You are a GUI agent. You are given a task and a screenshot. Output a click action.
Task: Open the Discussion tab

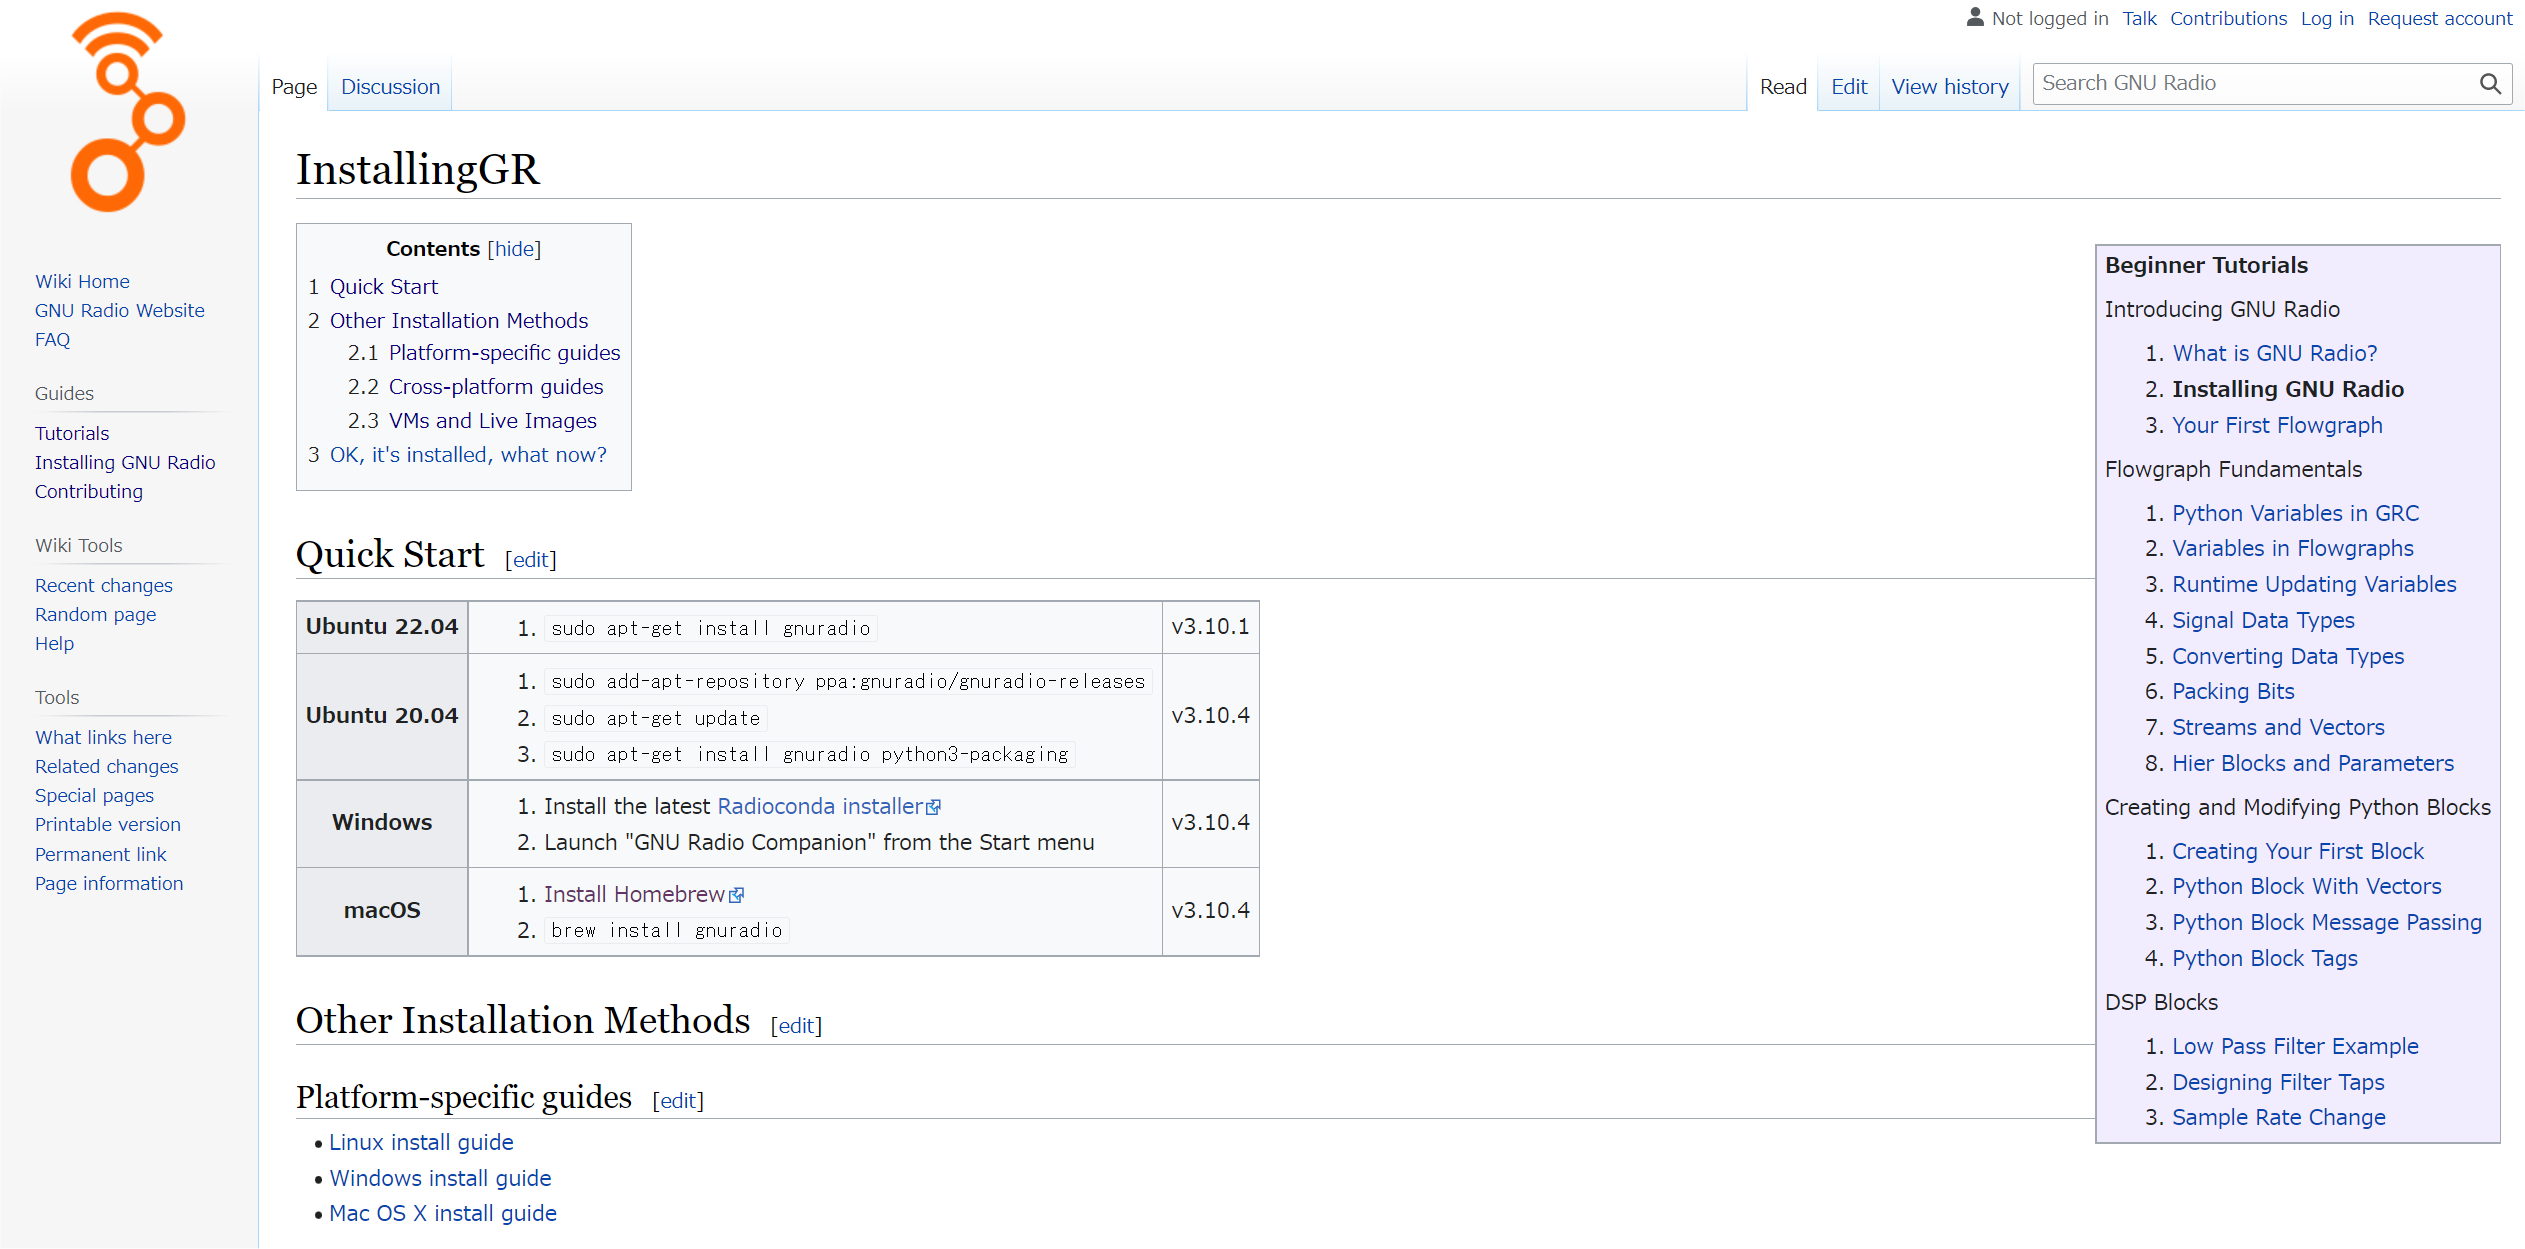[x=390, y=87]
